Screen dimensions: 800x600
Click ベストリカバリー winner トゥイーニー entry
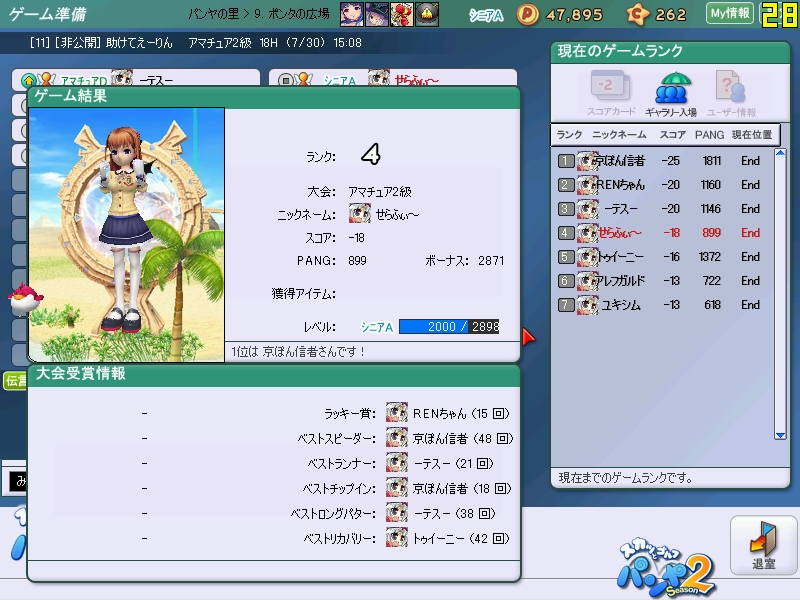447,538
